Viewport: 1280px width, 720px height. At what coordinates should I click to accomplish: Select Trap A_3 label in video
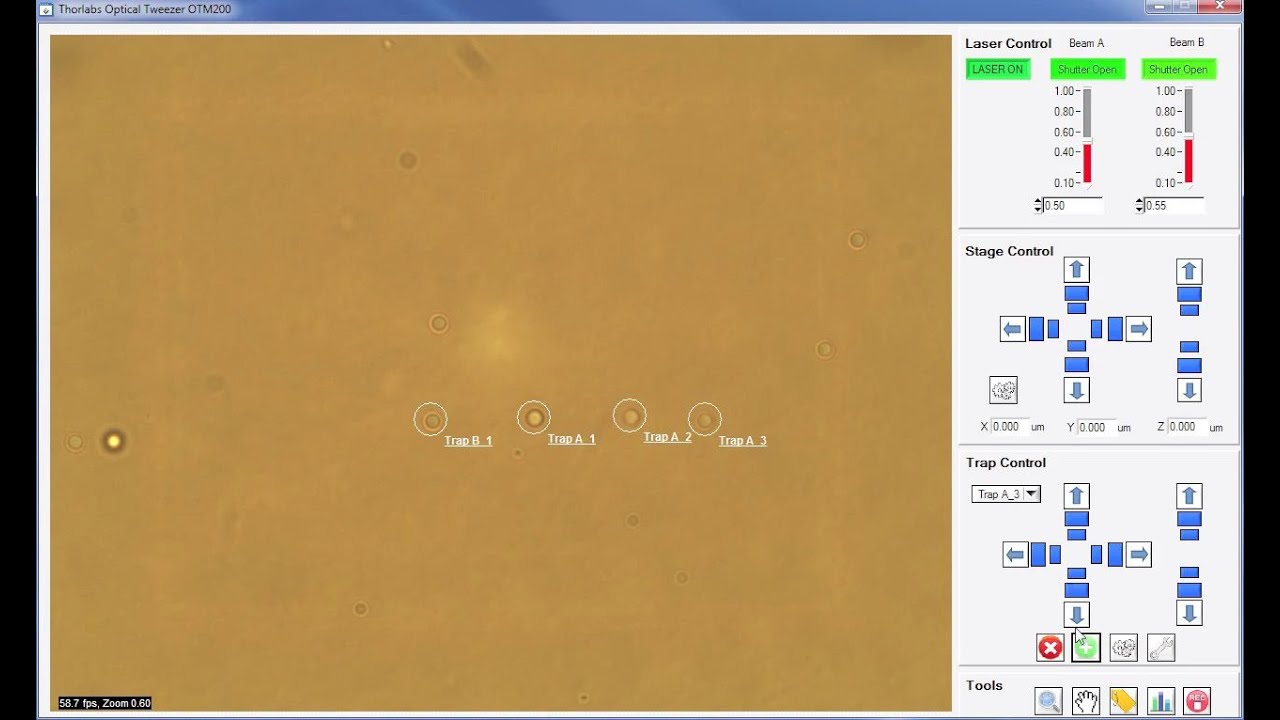(x=742, y=441)
